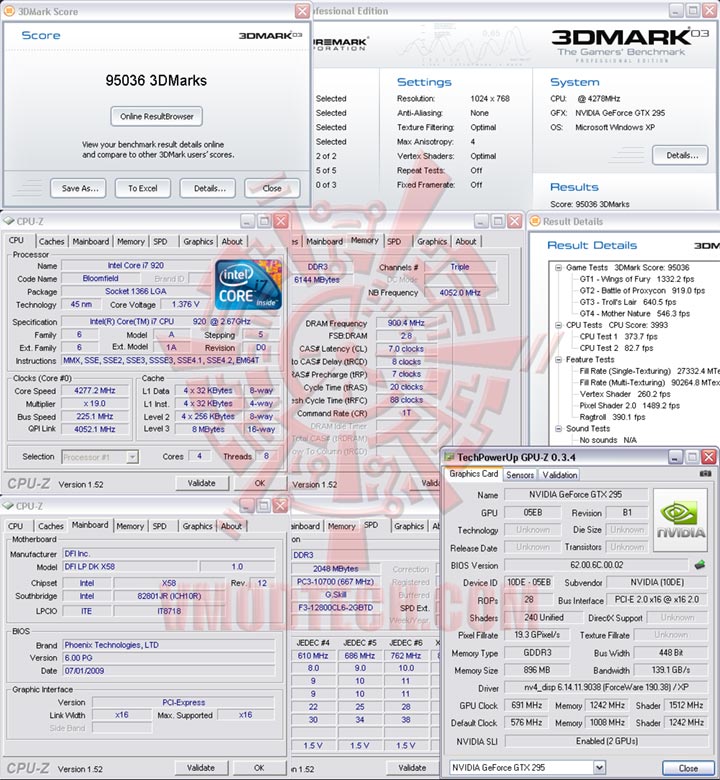The width and height of the screenshot is (720, 780).
Task: Click the camera screenshot icon in GPU-Z
Action: tap(705, 474)
